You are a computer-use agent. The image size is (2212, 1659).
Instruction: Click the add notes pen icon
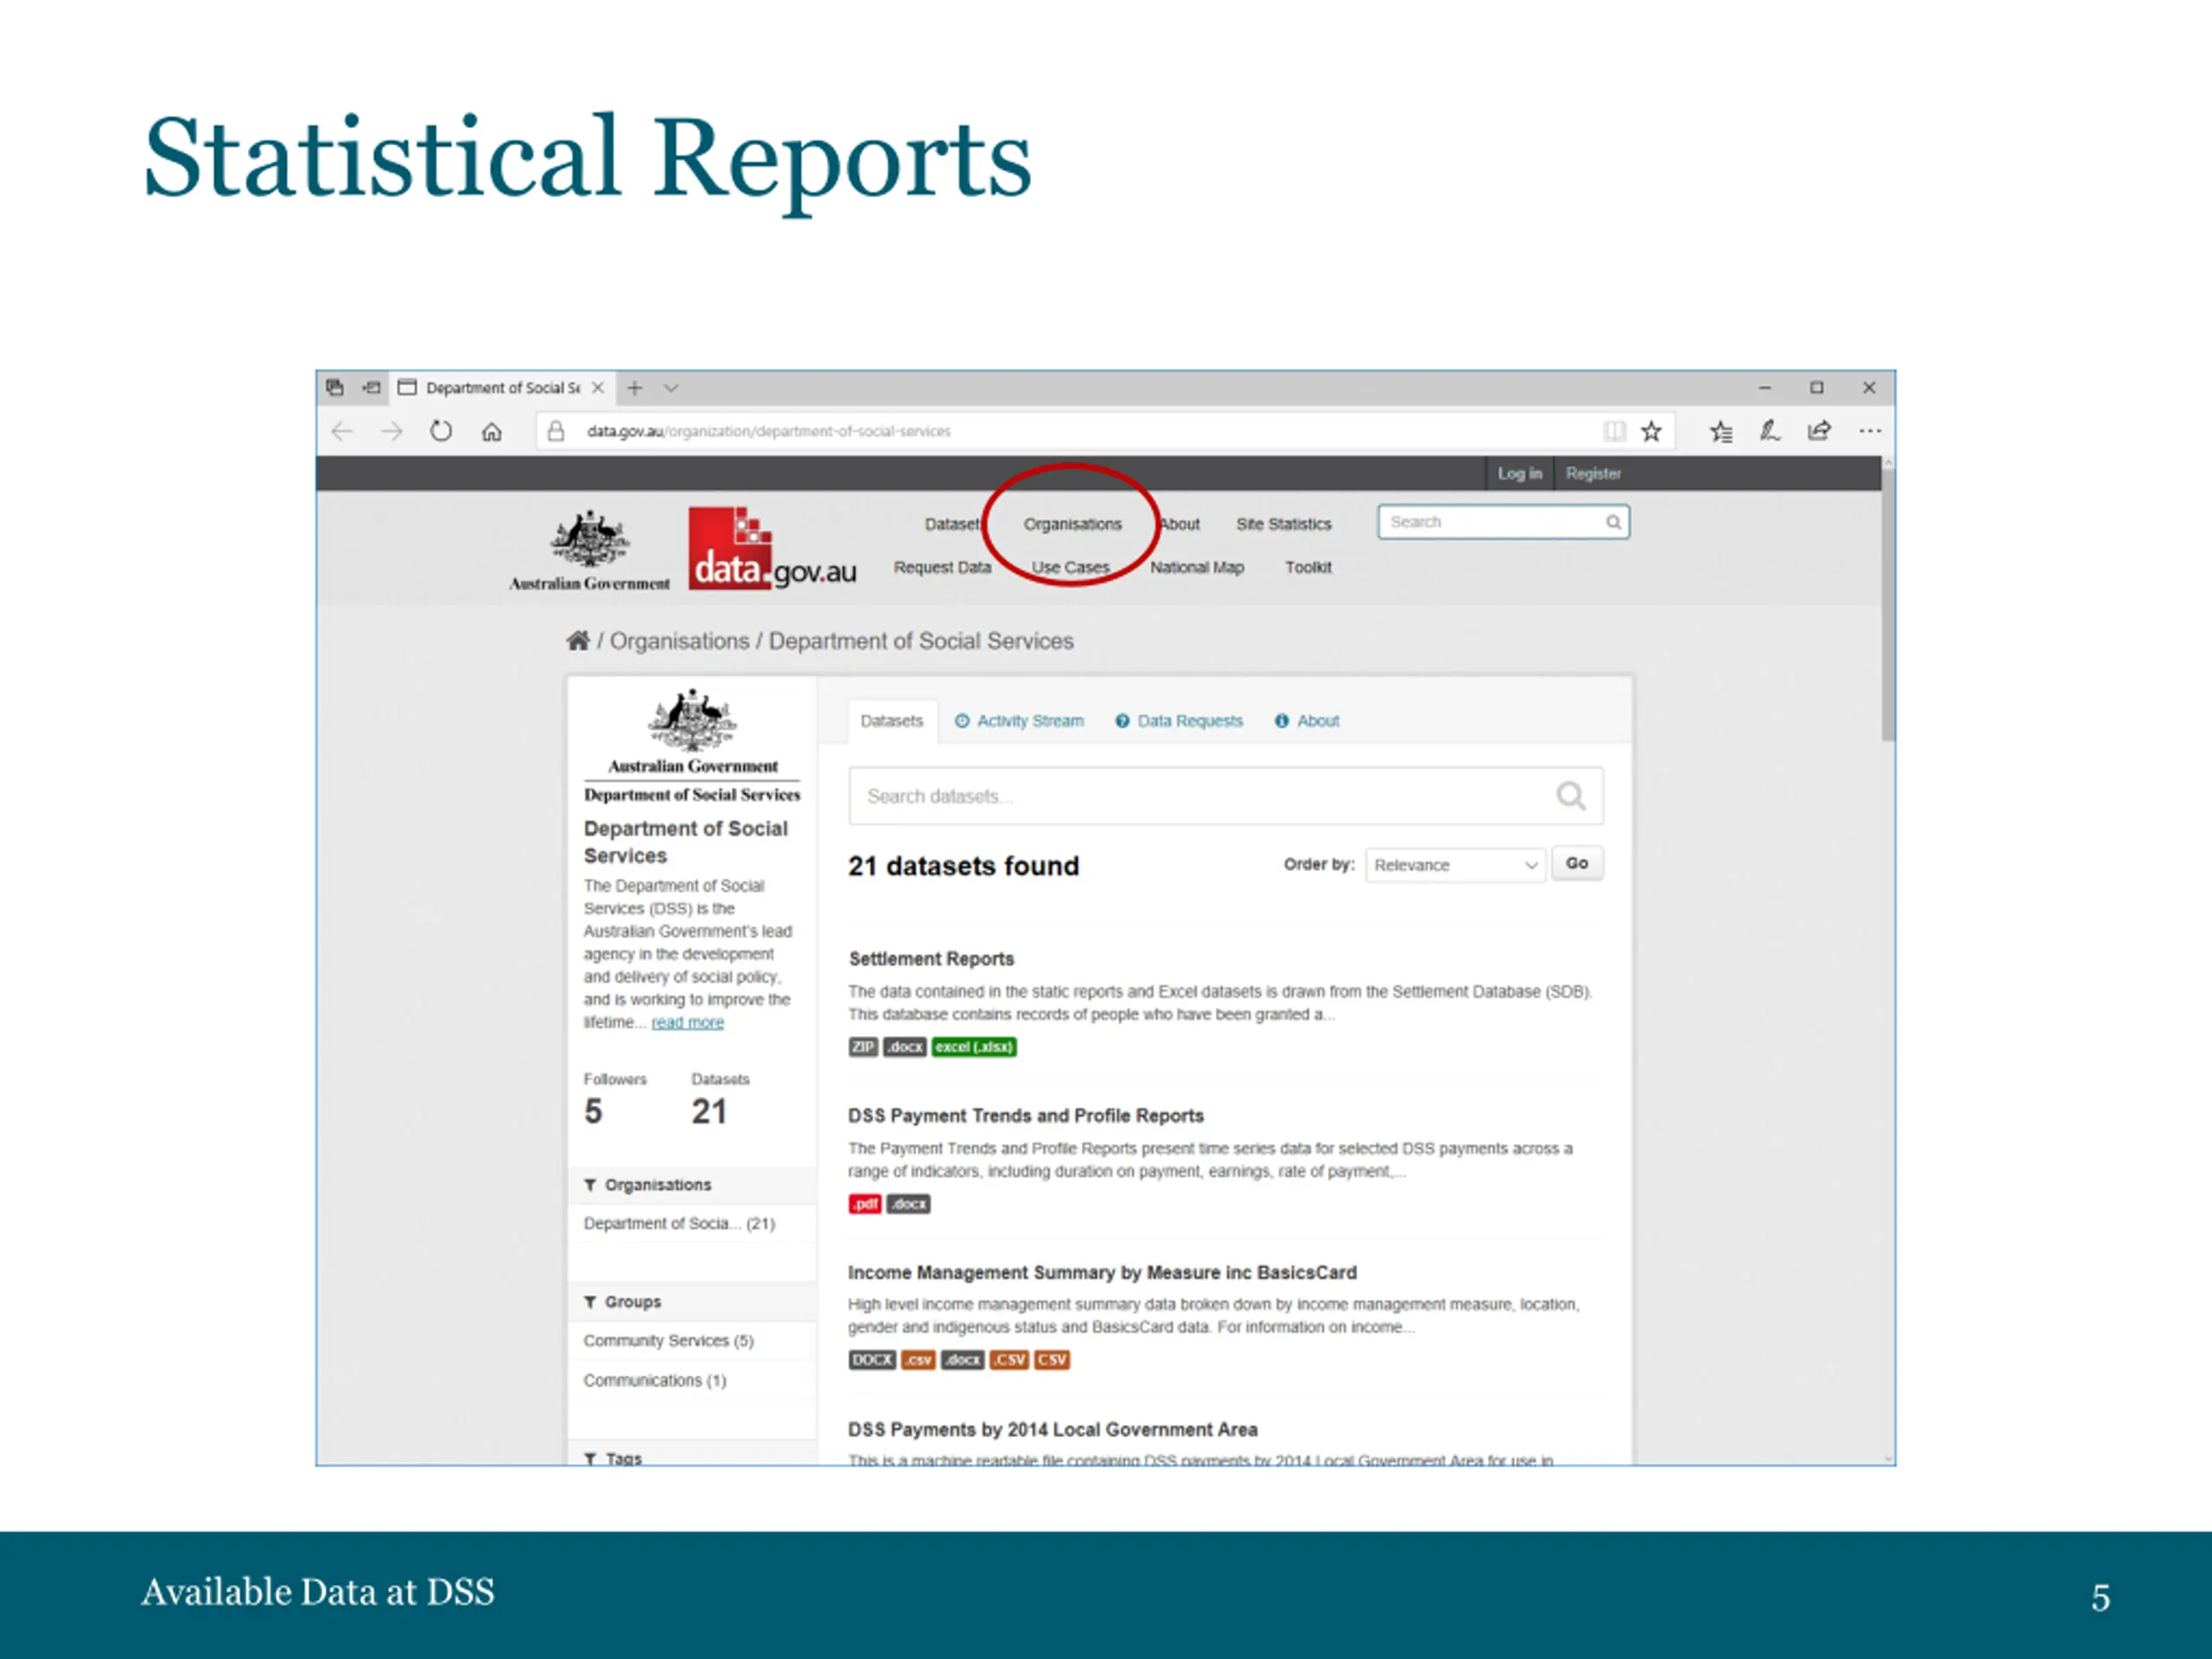[x=1770, y=431]
